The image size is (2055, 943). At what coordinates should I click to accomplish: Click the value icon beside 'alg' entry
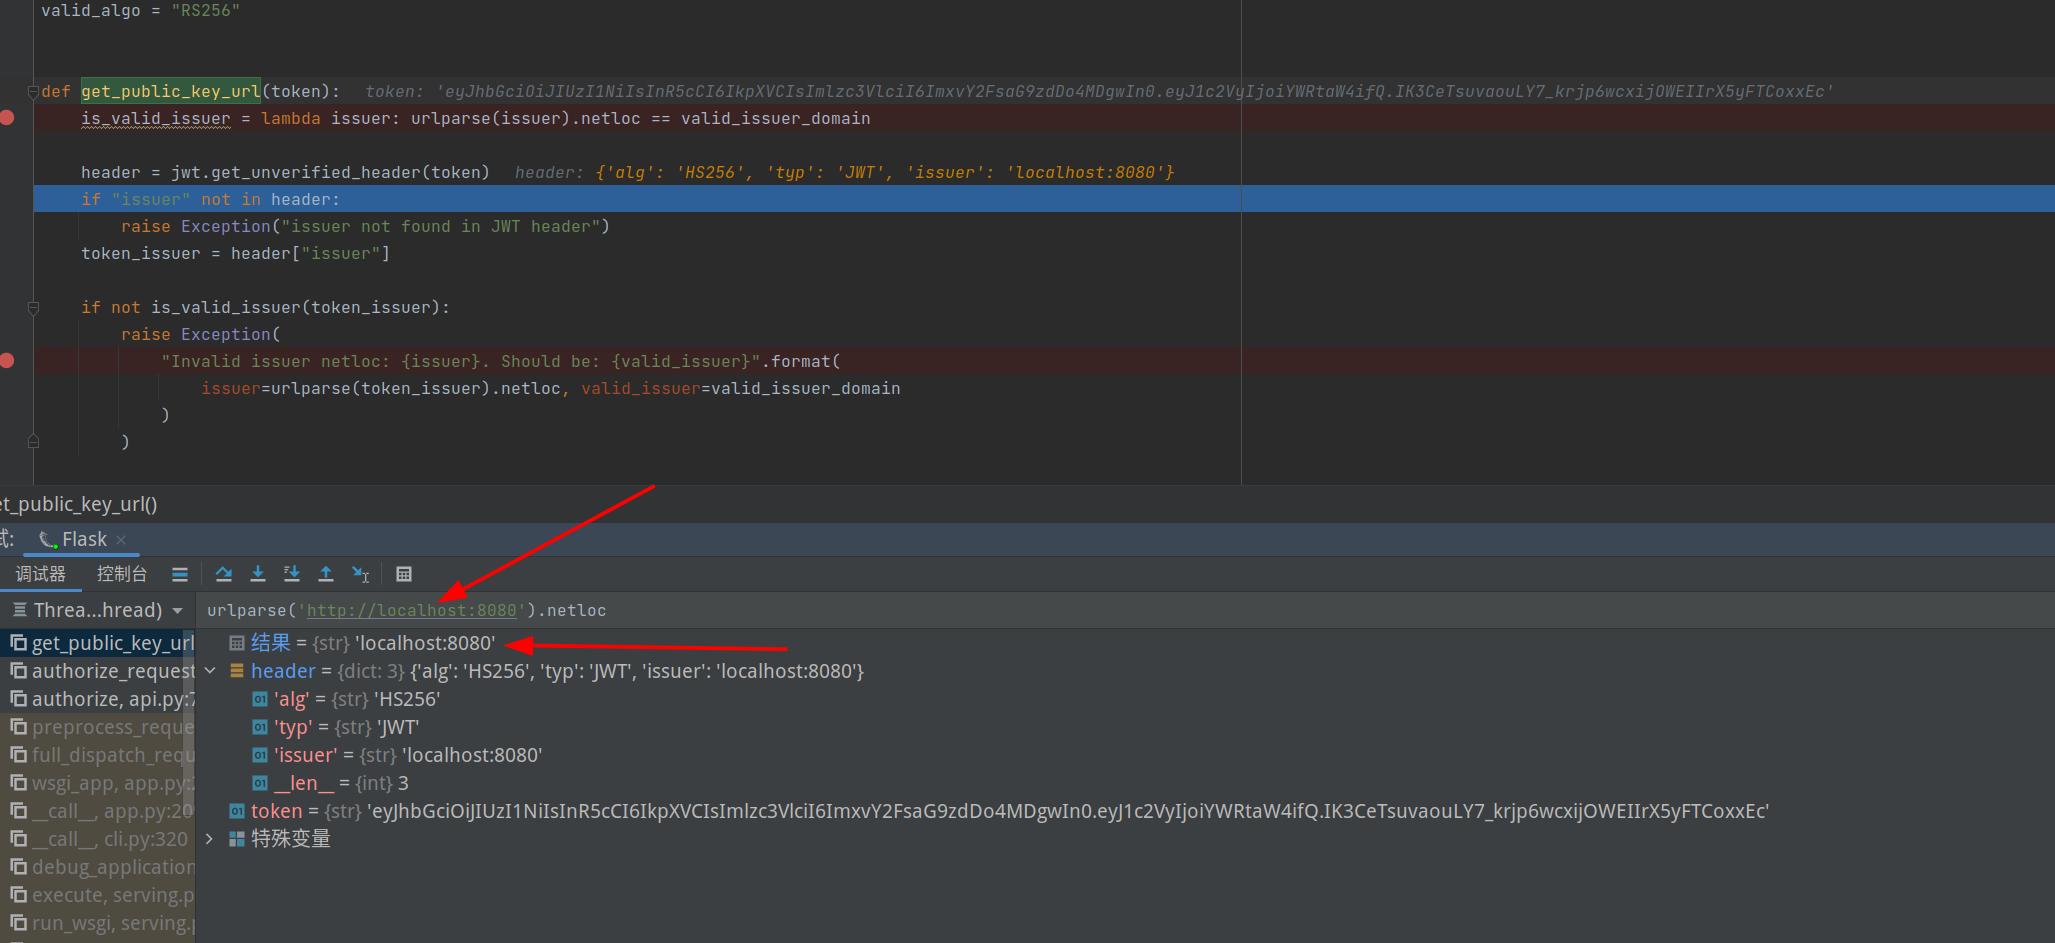point(260,699)
